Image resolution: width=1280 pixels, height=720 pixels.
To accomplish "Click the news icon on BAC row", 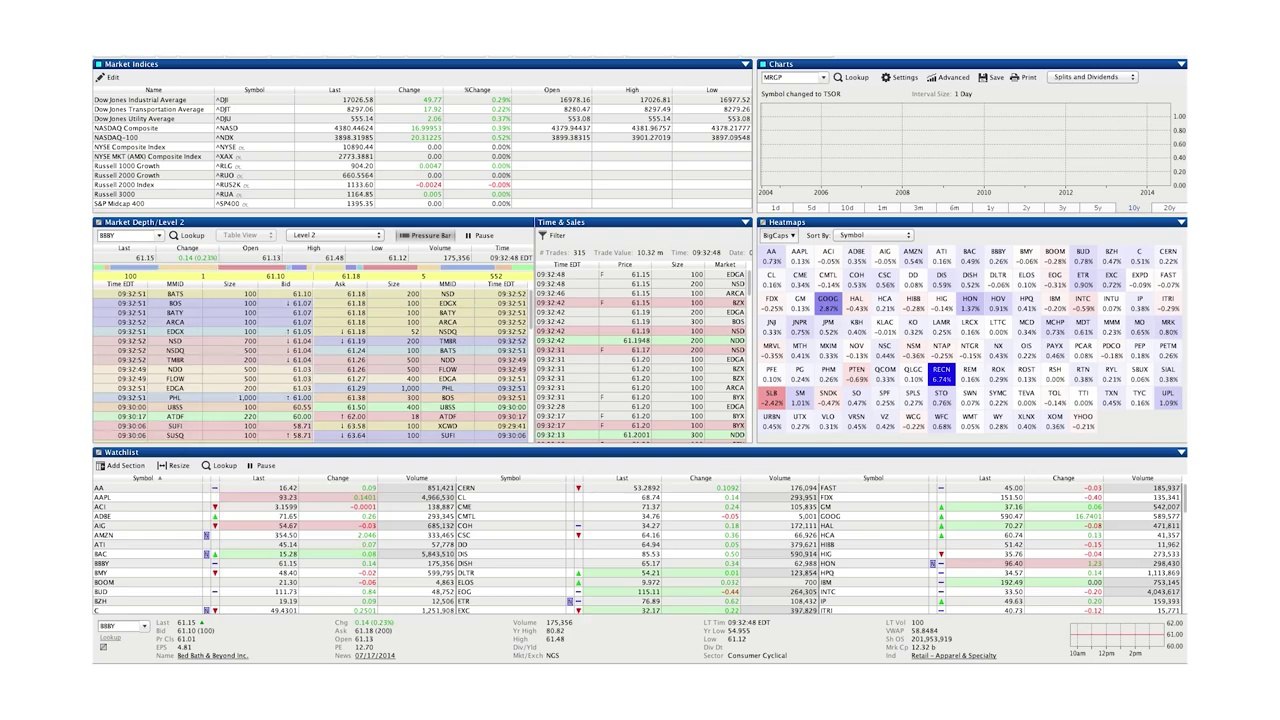I will click(x=207, y=554).
